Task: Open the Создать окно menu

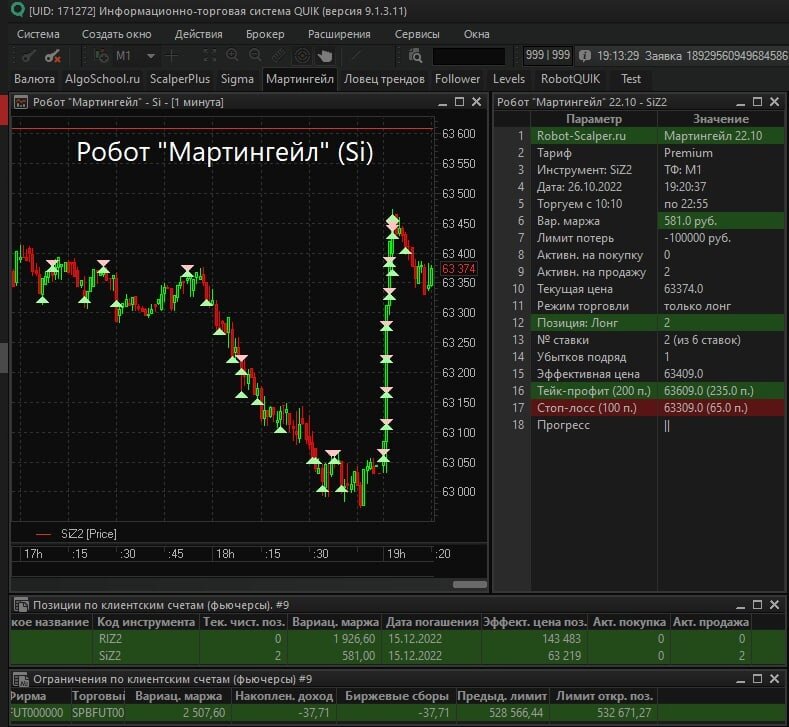Action: tap(117, 34)
